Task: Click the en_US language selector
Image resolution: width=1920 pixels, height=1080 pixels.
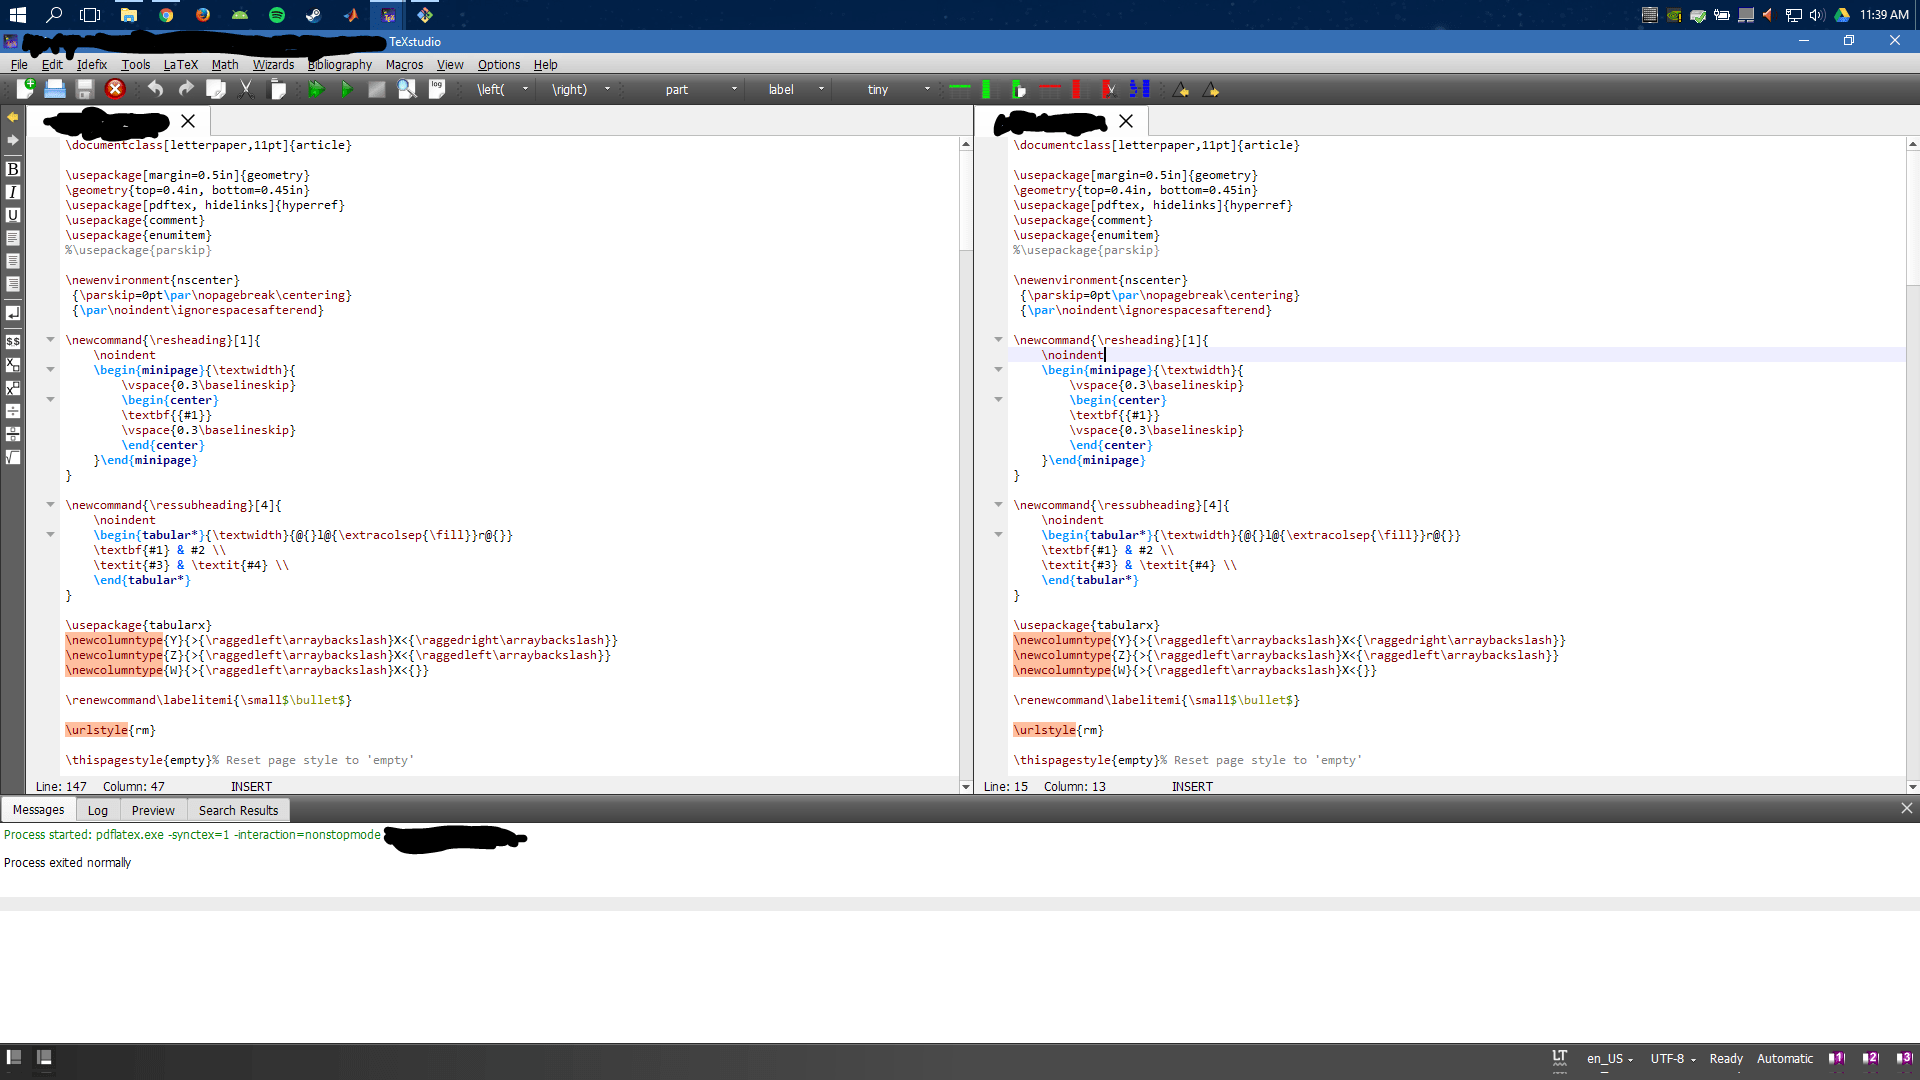Action: [x=1609, y=1058]
